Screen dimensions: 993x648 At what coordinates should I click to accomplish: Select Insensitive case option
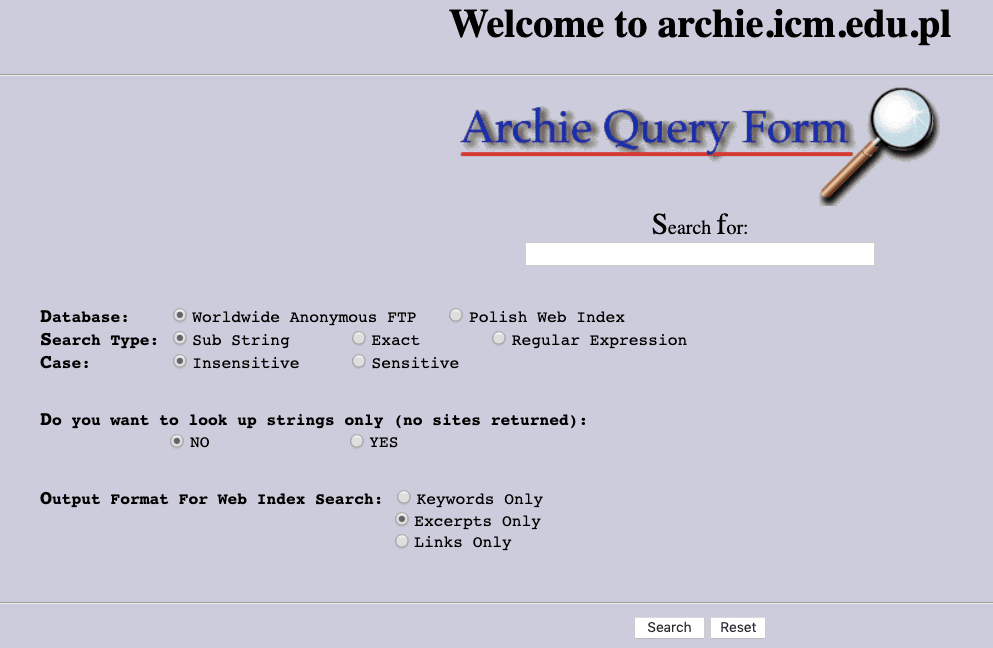[181, 362]
